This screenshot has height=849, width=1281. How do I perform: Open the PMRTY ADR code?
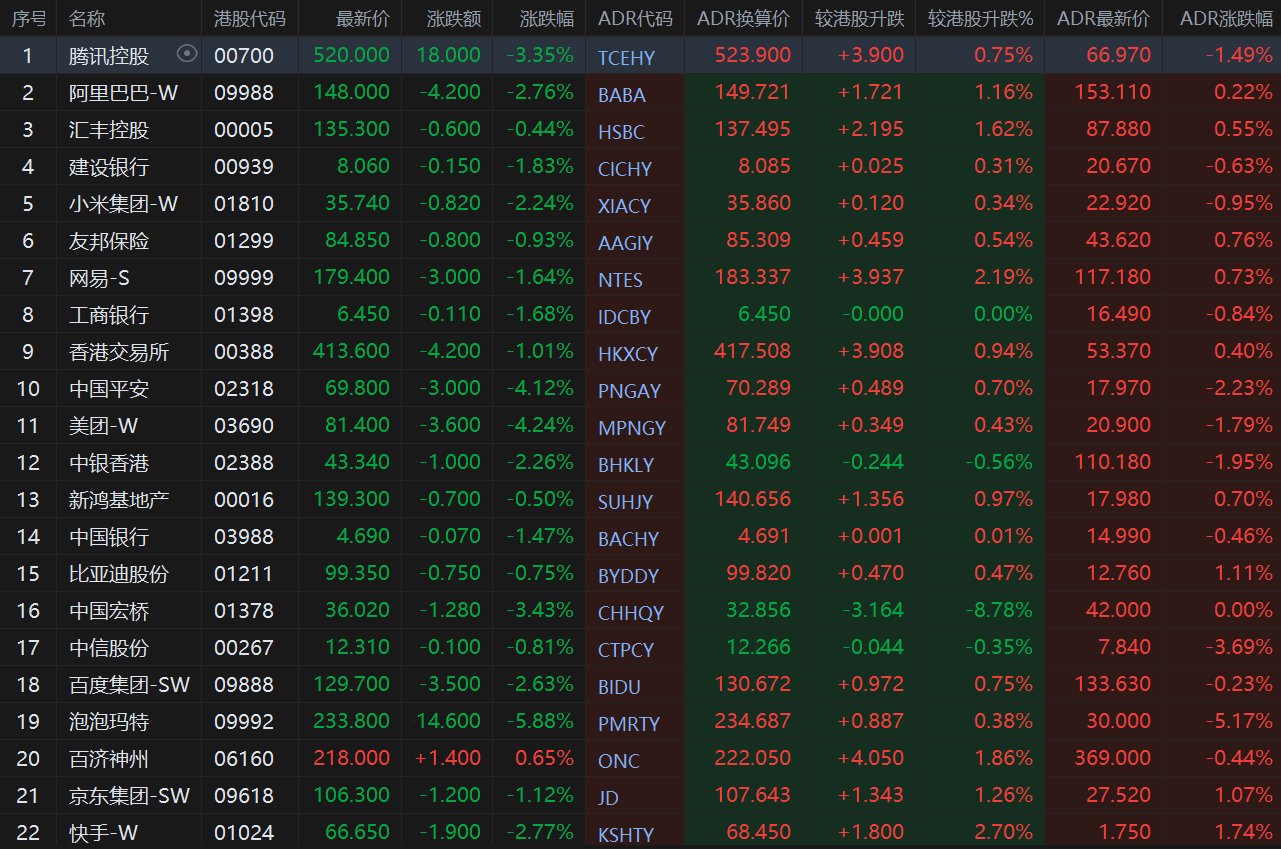[629, 724]
